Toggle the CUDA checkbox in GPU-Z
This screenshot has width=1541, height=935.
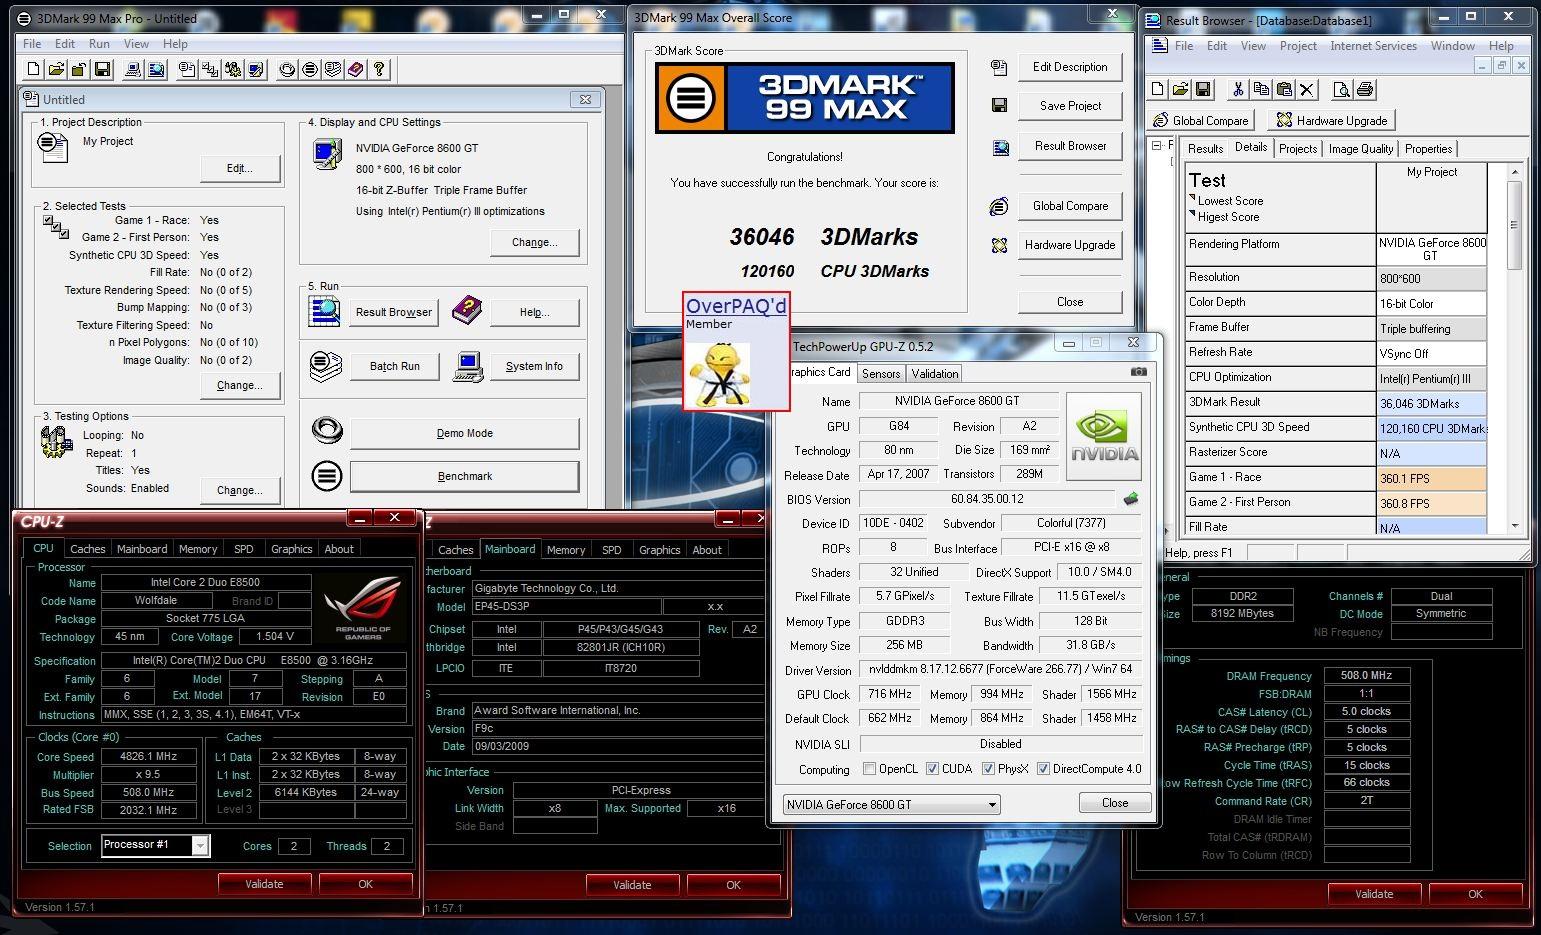pos(932,769)
